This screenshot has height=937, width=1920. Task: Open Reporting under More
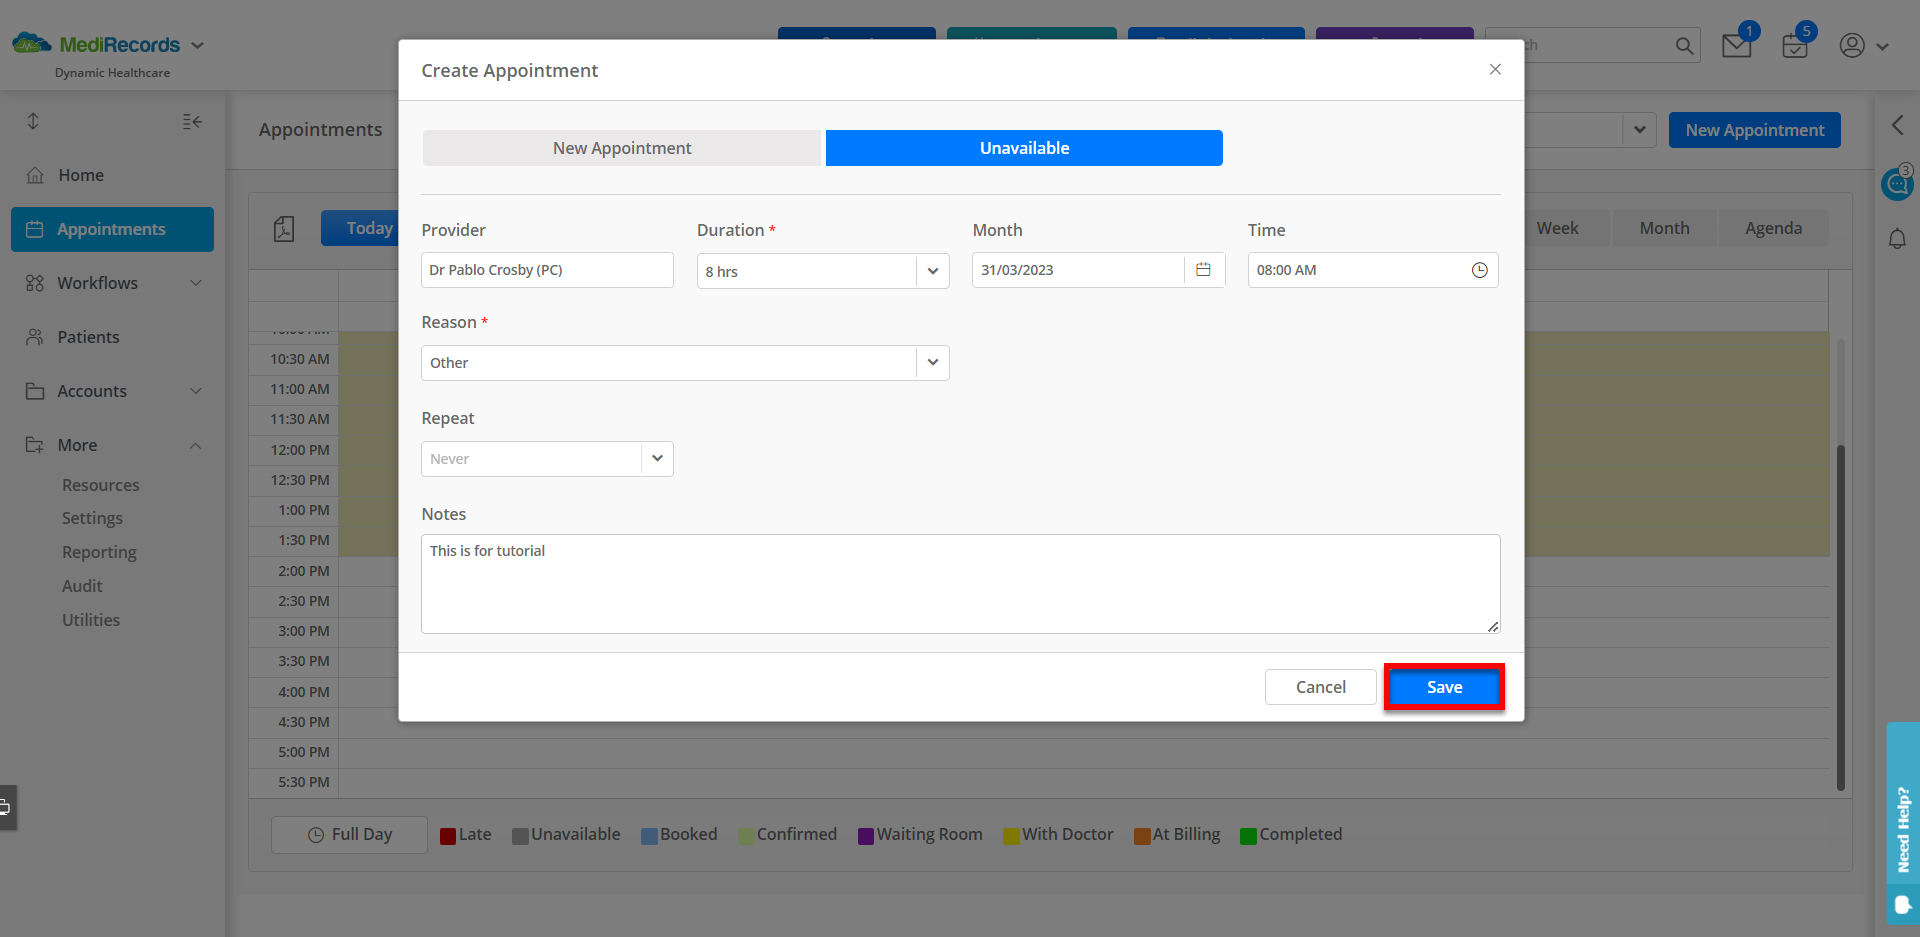[x=99, y=552]
